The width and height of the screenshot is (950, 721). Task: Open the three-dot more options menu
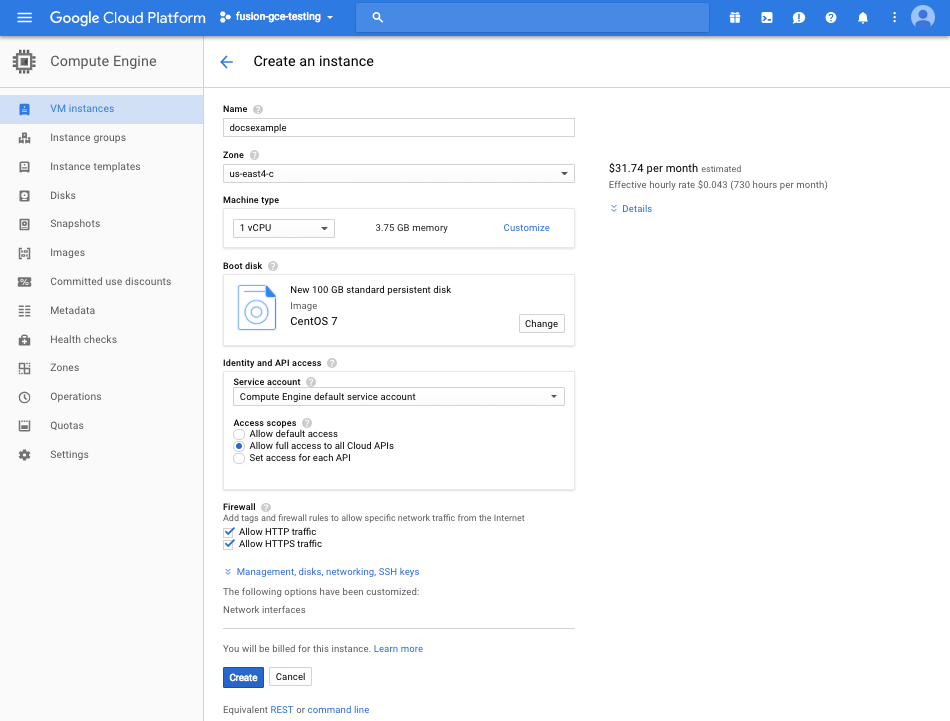click(x=894, y=18)
